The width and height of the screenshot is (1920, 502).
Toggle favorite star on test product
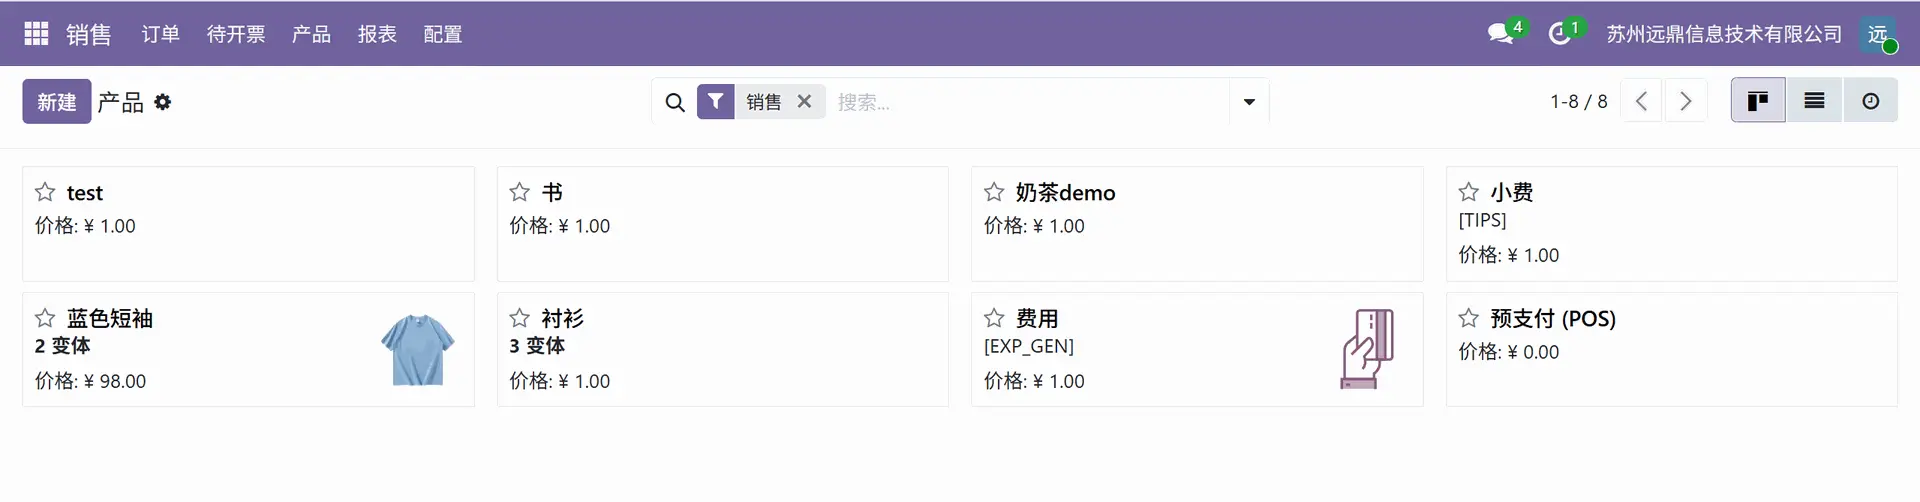point(45,192)
